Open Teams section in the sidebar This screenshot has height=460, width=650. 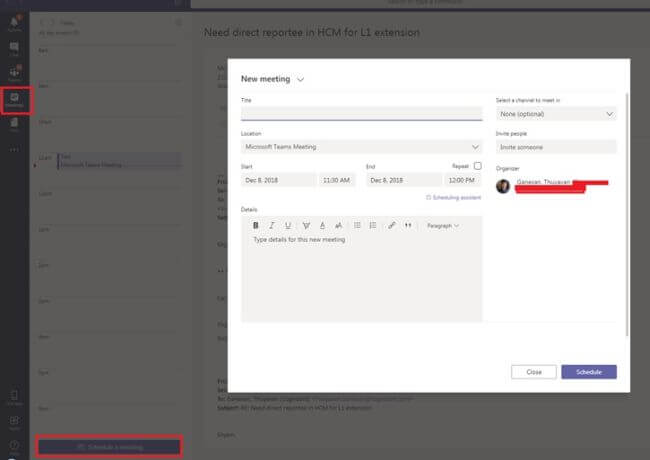(15, 73)
